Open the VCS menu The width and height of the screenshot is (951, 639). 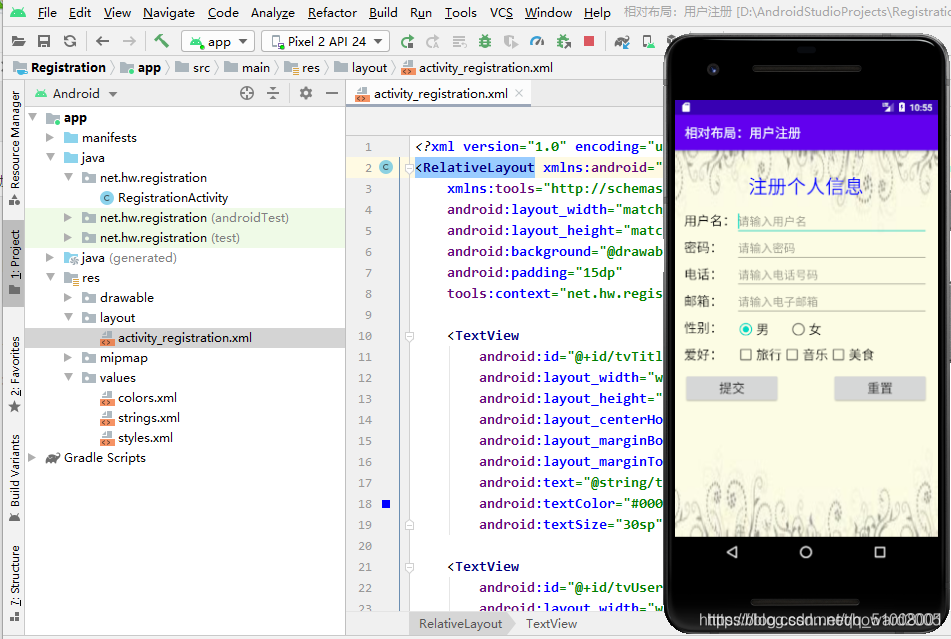[x=501, y=13]
